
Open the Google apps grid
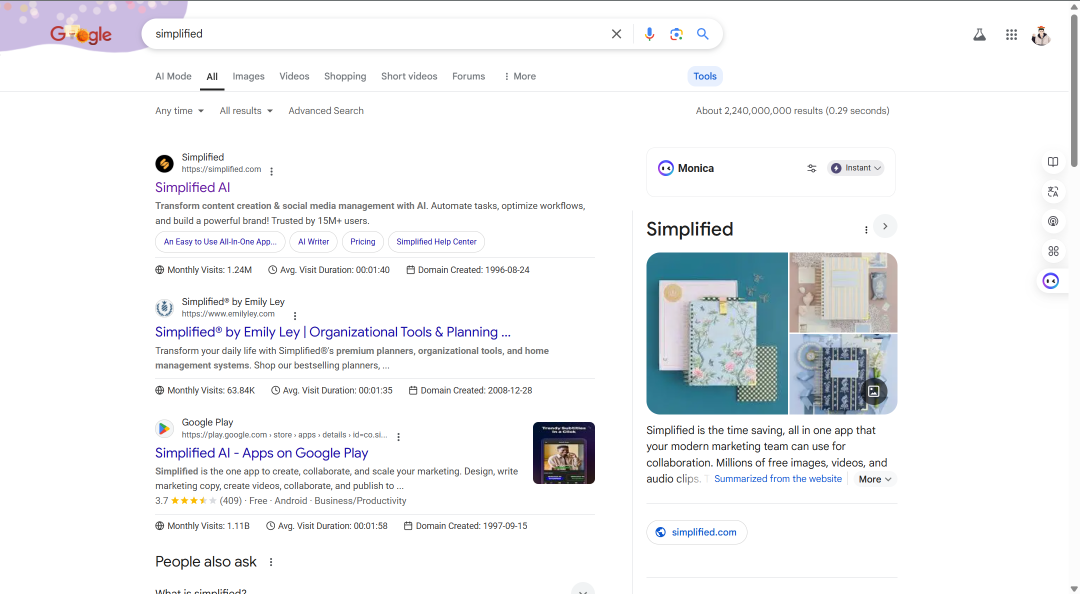point(1011,34)
